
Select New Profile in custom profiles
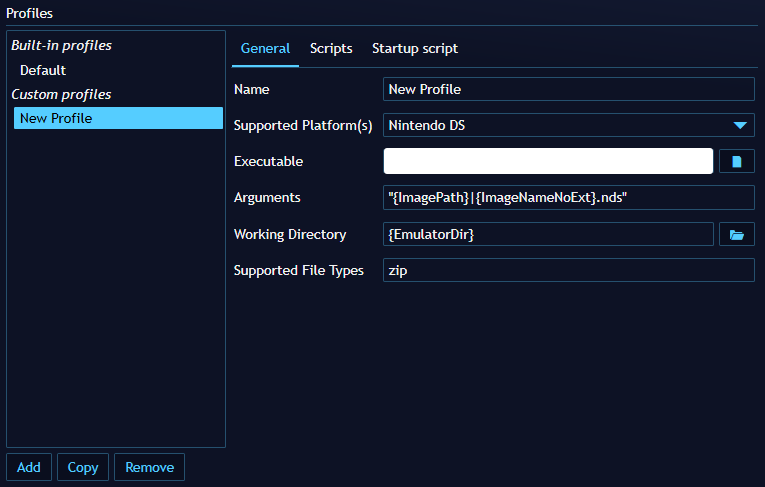pyautogui.click(x=118, y=118)
